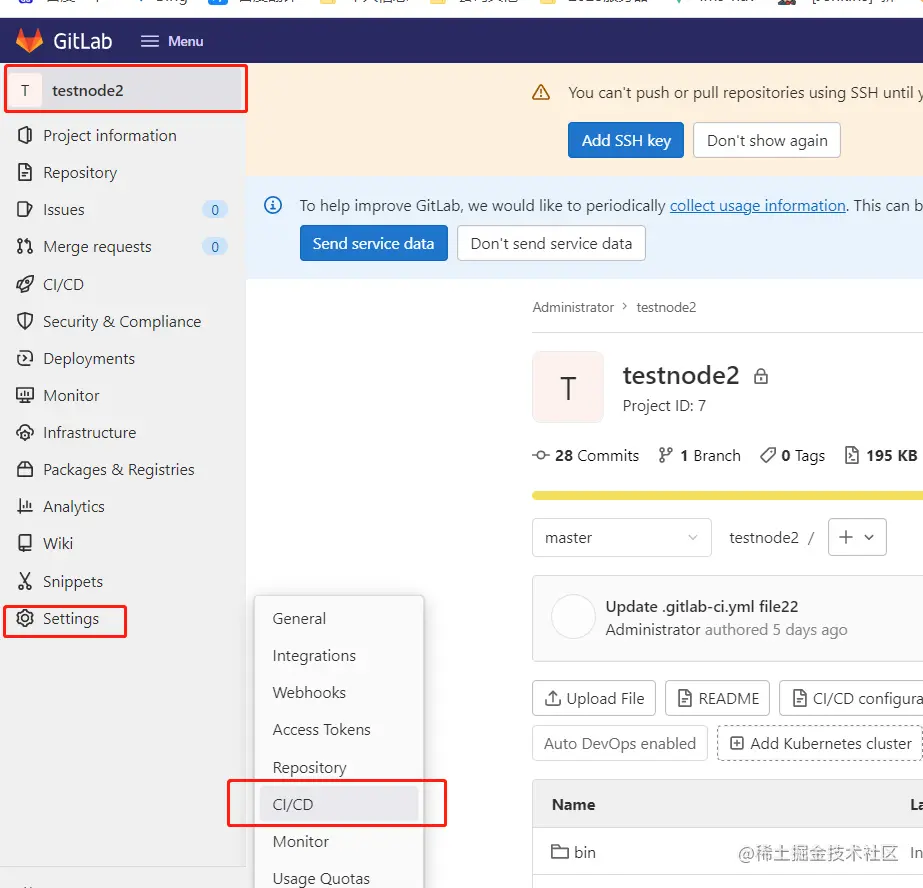This screenshot has height=888, width=923.
Task: Select CI/CD in Settings submenu
Action: tap(339, 804)
